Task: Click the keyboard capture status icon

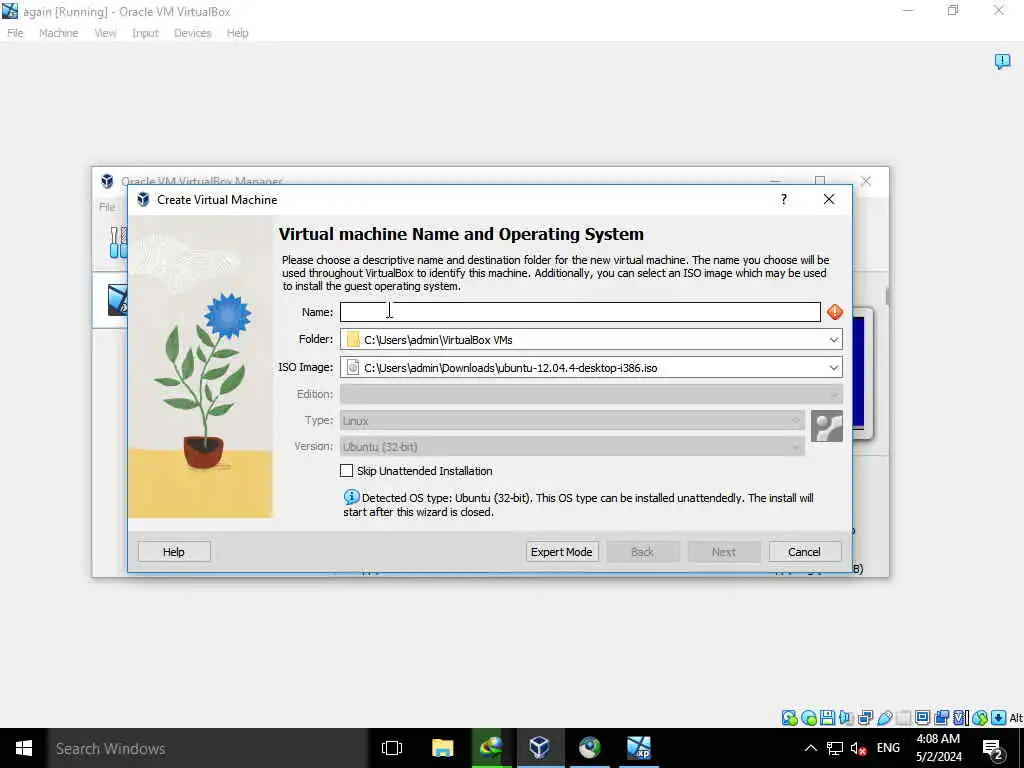Action: 999,718
